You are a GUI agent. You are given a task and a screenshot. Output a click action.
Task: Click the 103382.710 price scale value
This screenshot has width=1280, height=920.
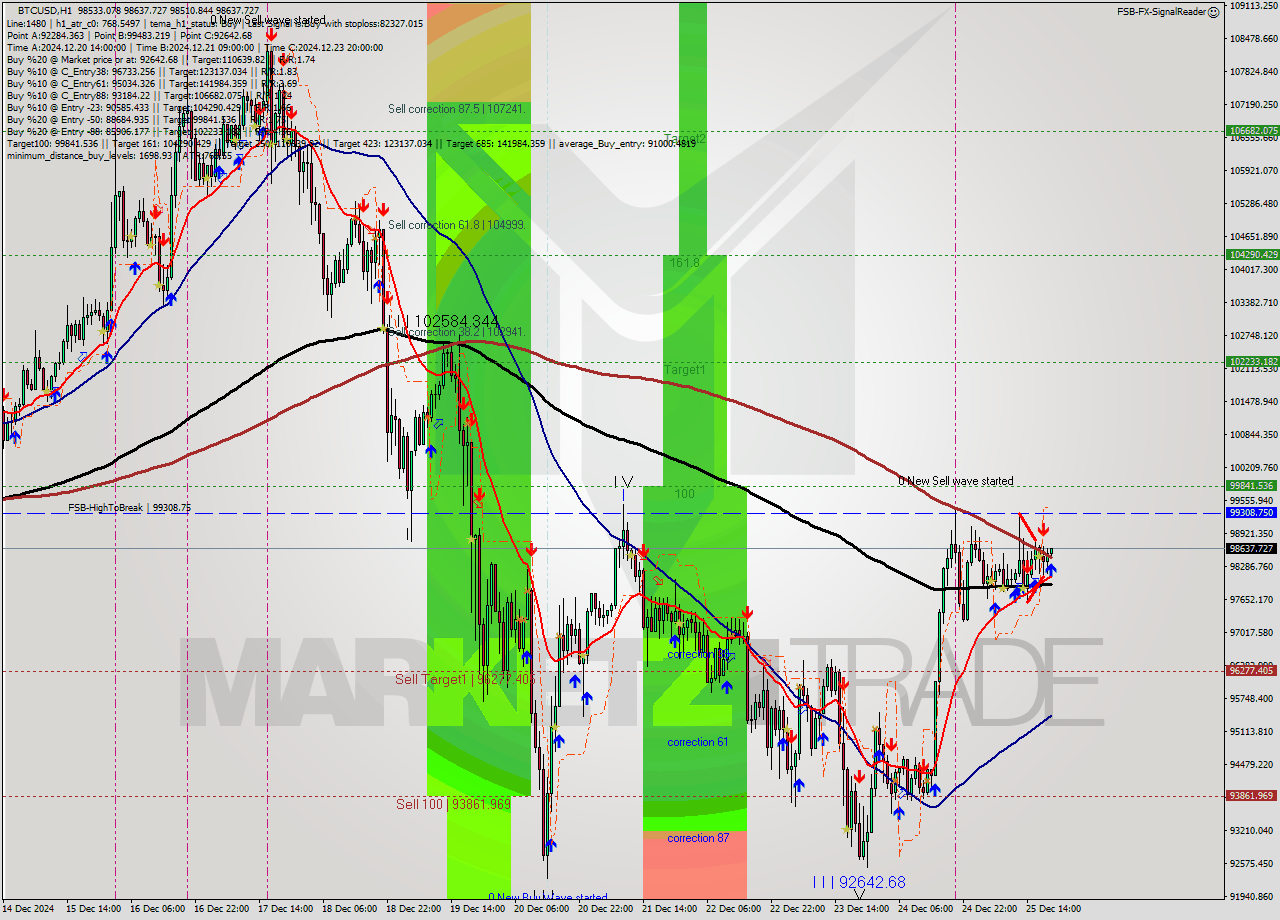[x=1253, y=302]
